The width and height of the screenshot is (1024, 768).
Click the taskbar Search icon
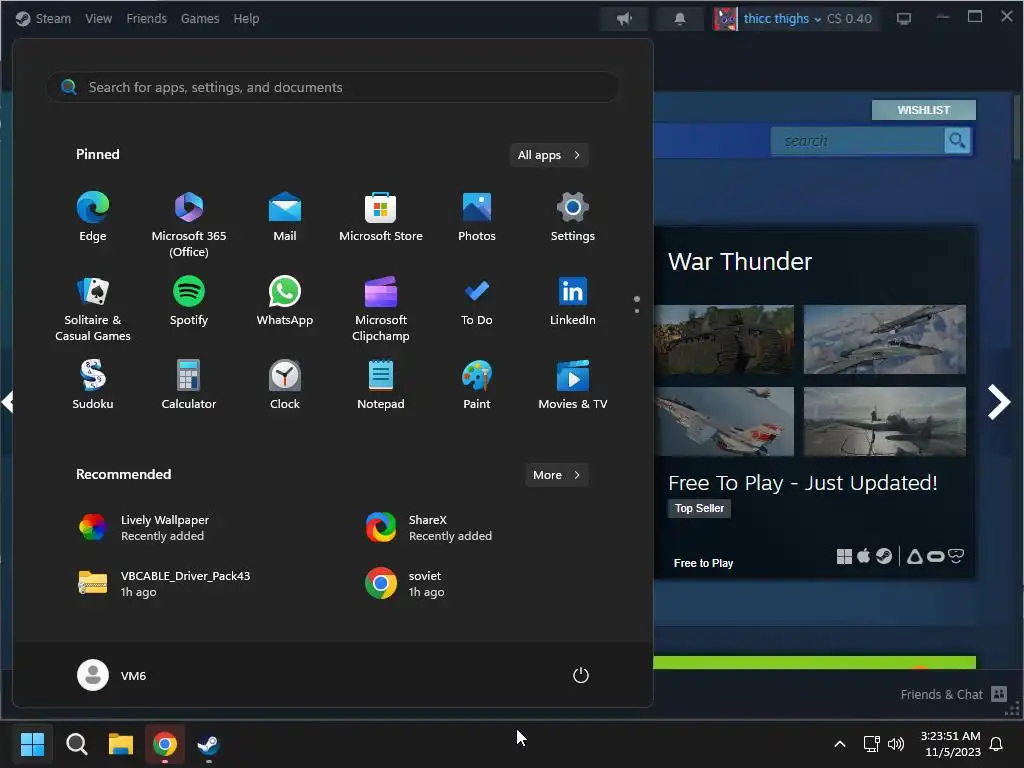tap(76, 744)
